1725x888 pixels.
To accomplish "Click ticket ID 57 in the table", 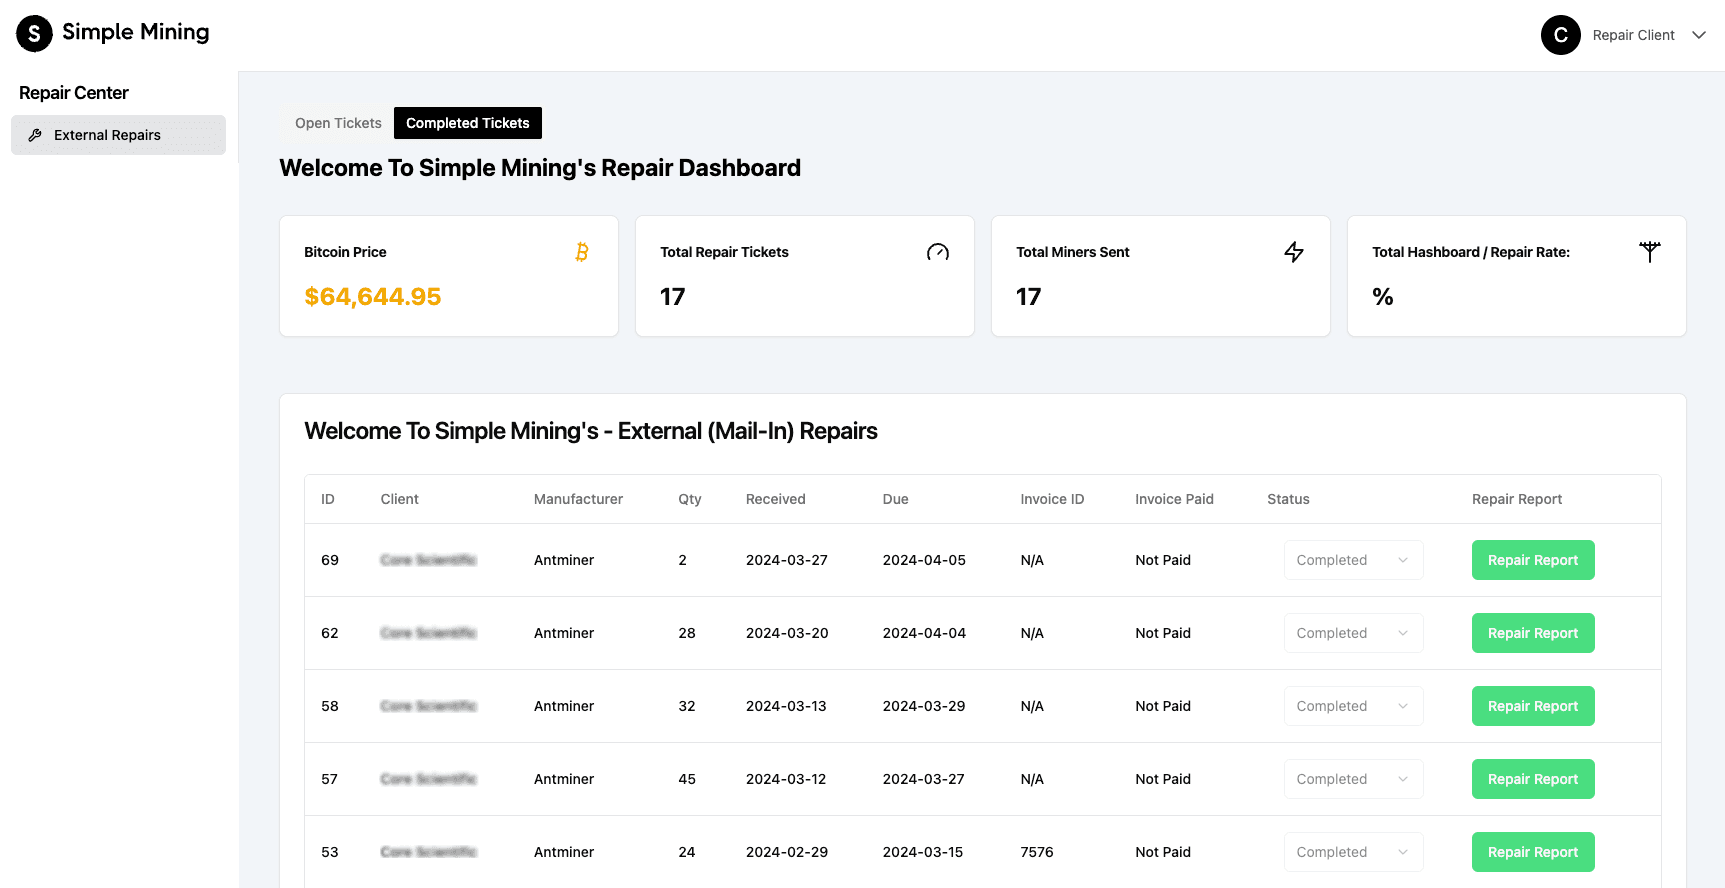I will click(330, 779).
